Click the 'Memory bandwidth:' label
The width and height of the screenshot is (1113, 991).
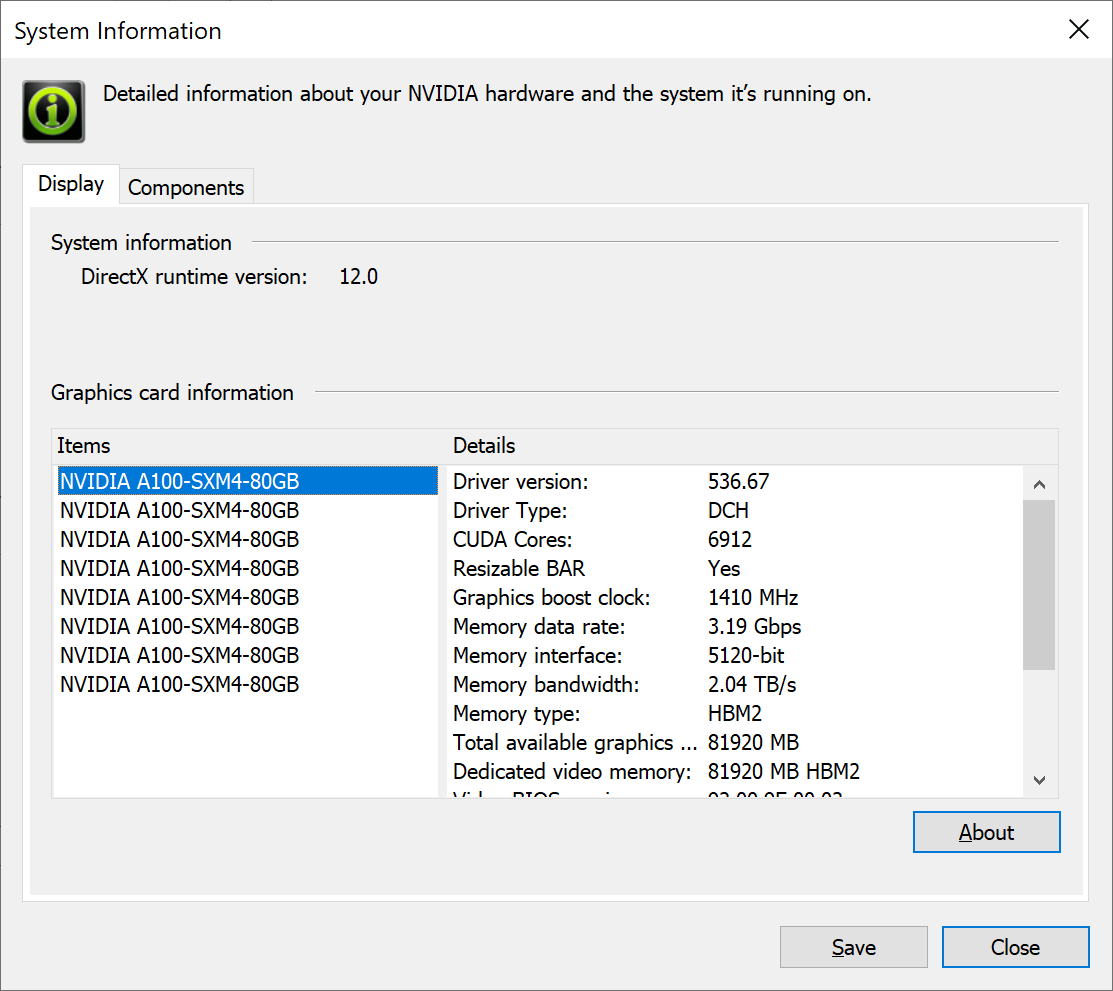pyautogui.click(x=546, y=685)
